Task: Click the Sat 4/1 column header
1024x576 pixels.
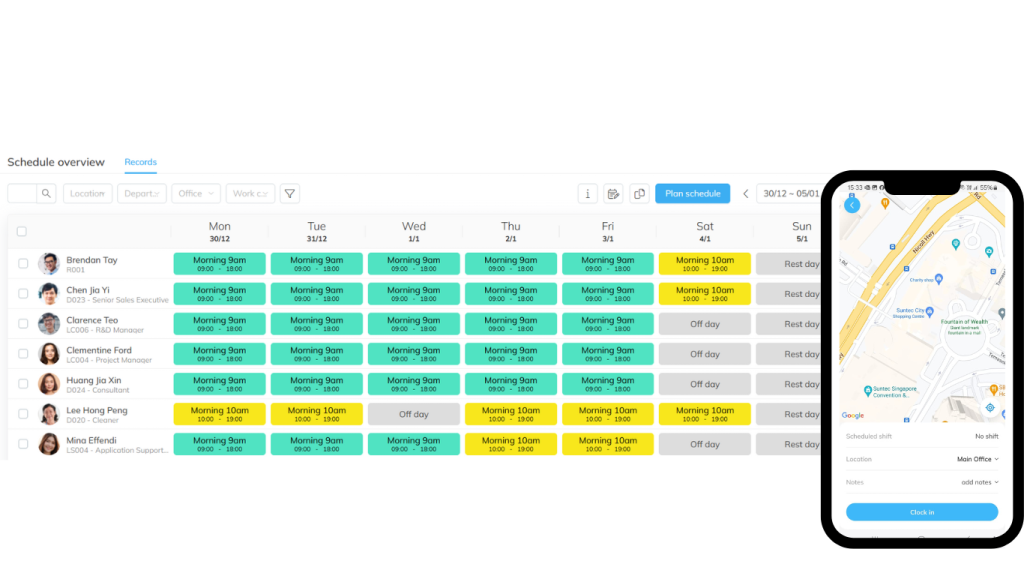Action: [705, 231]
